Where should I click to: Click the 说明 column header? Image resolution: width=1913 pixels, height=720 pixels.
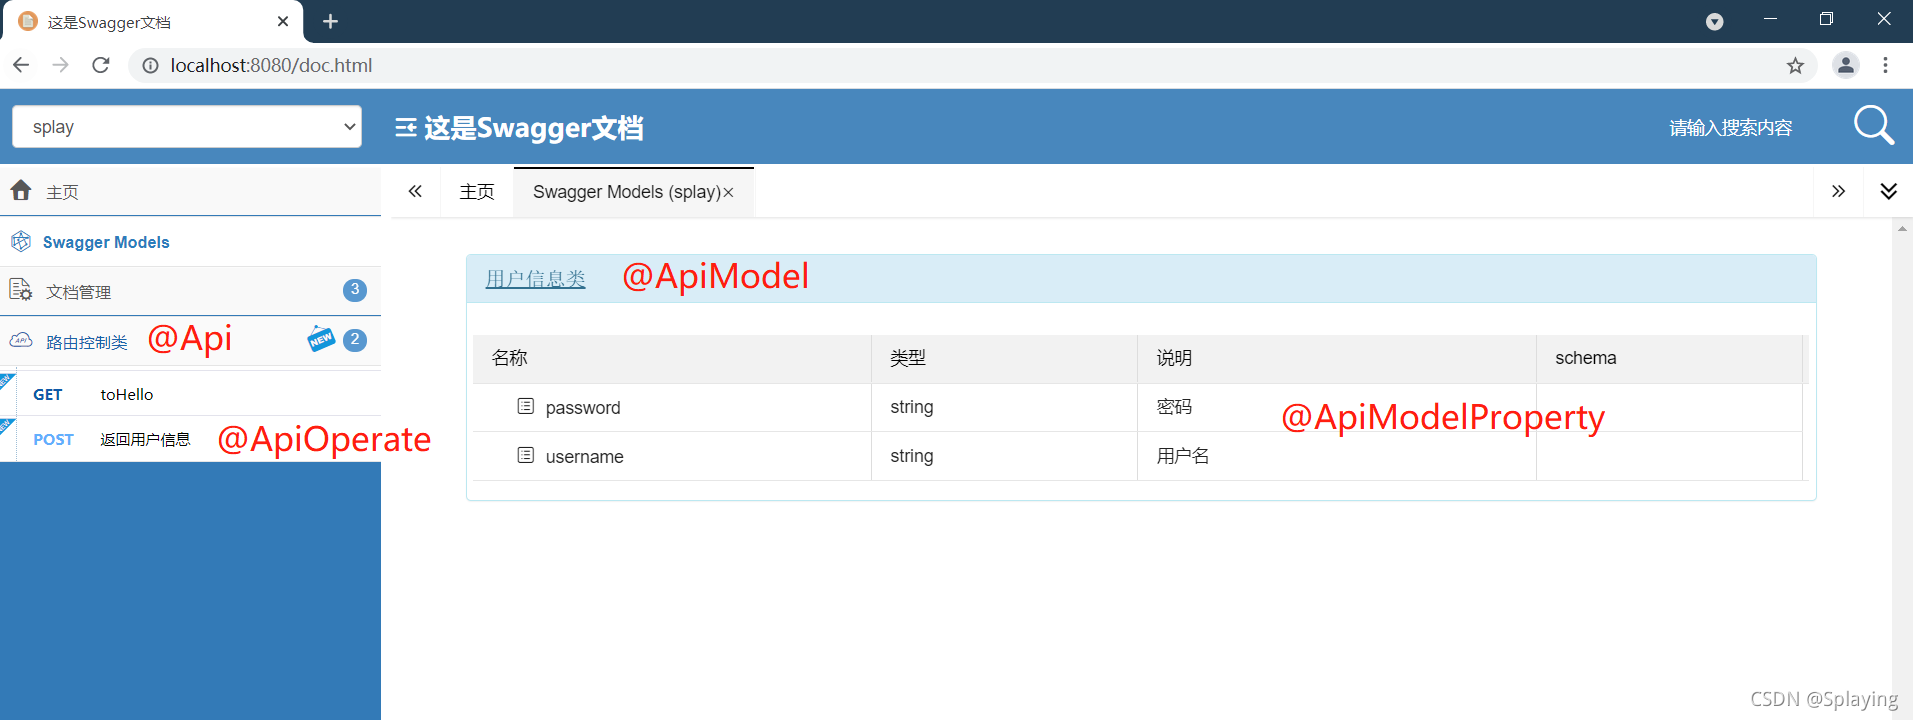[1337, 358]
